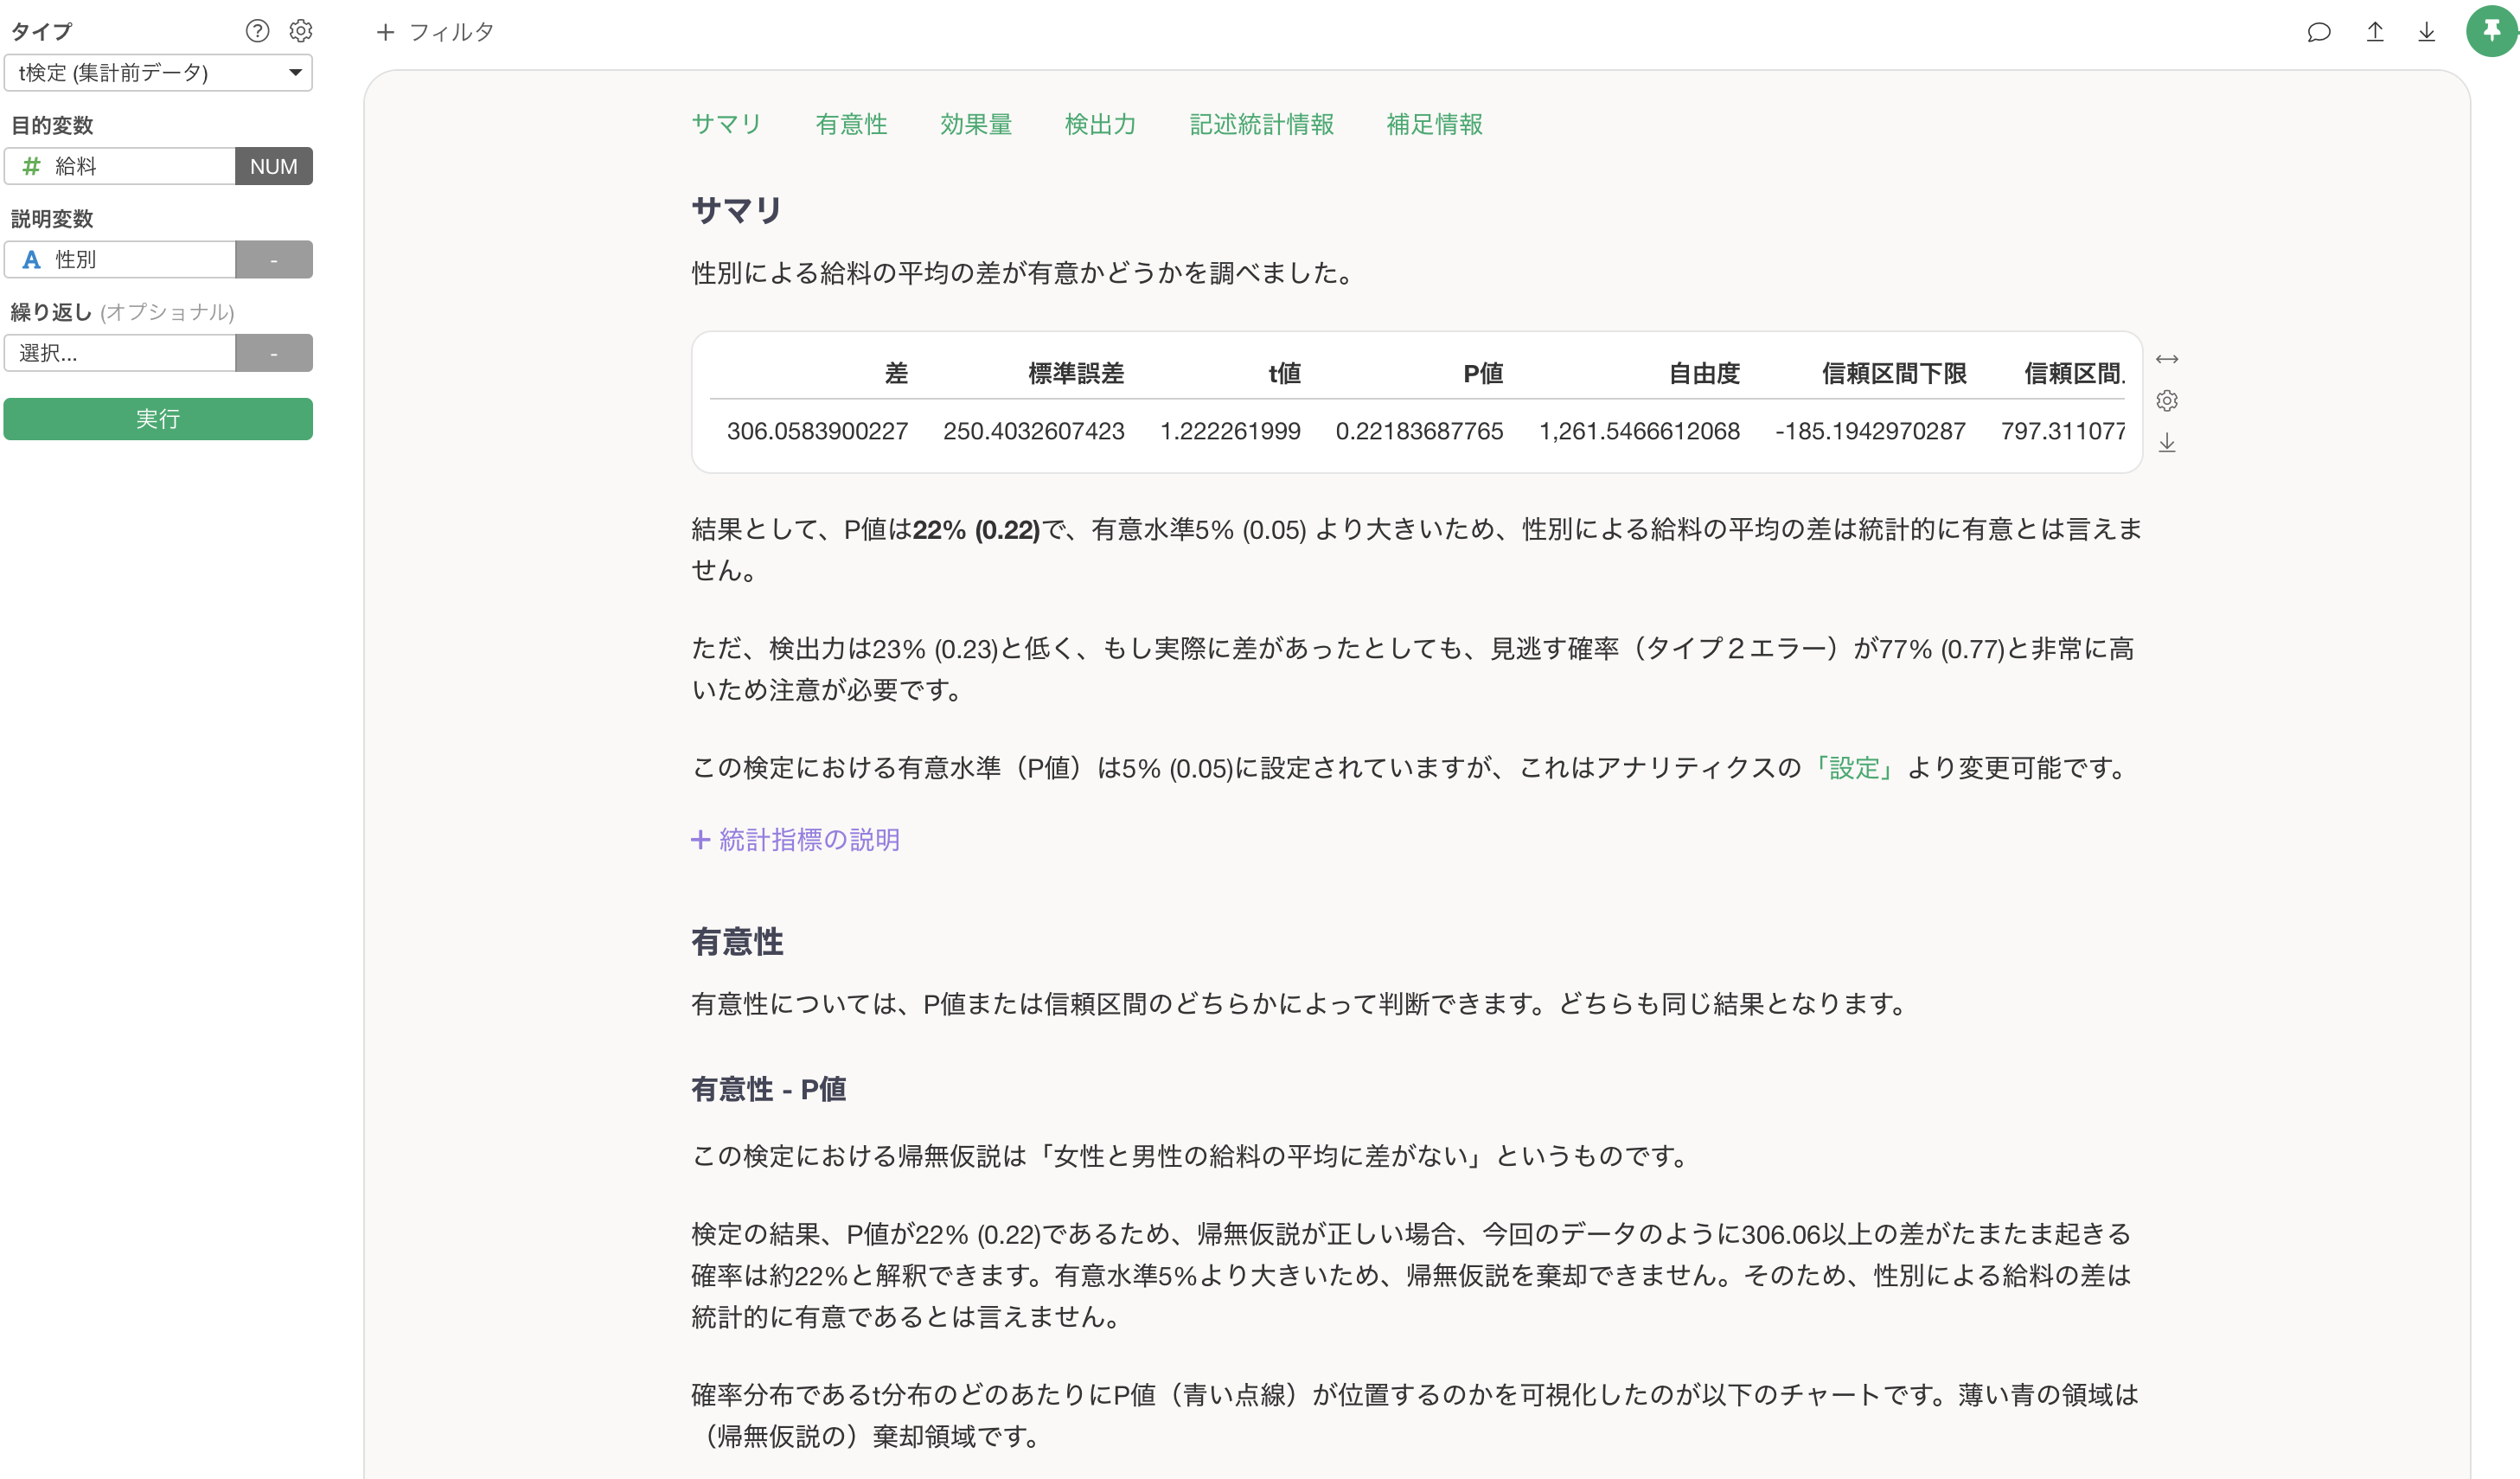Click the top-right upload arrow icon

pos(2374,32)
